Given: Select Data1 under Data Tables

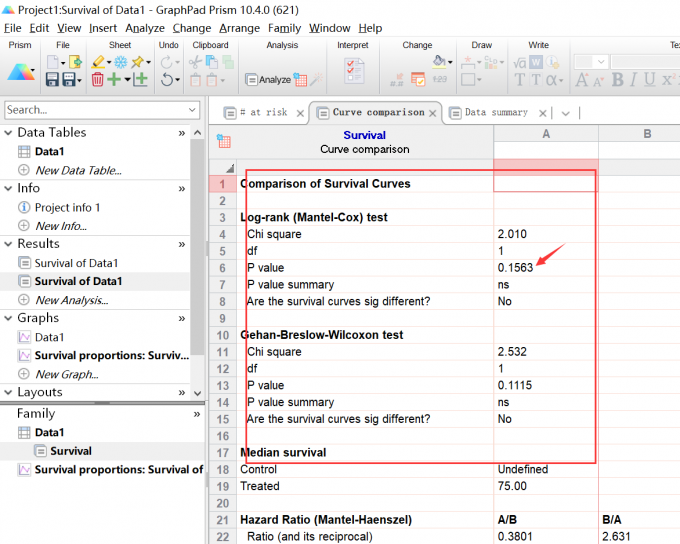Looking at the screenshot, I should click(x=49, y=151).
